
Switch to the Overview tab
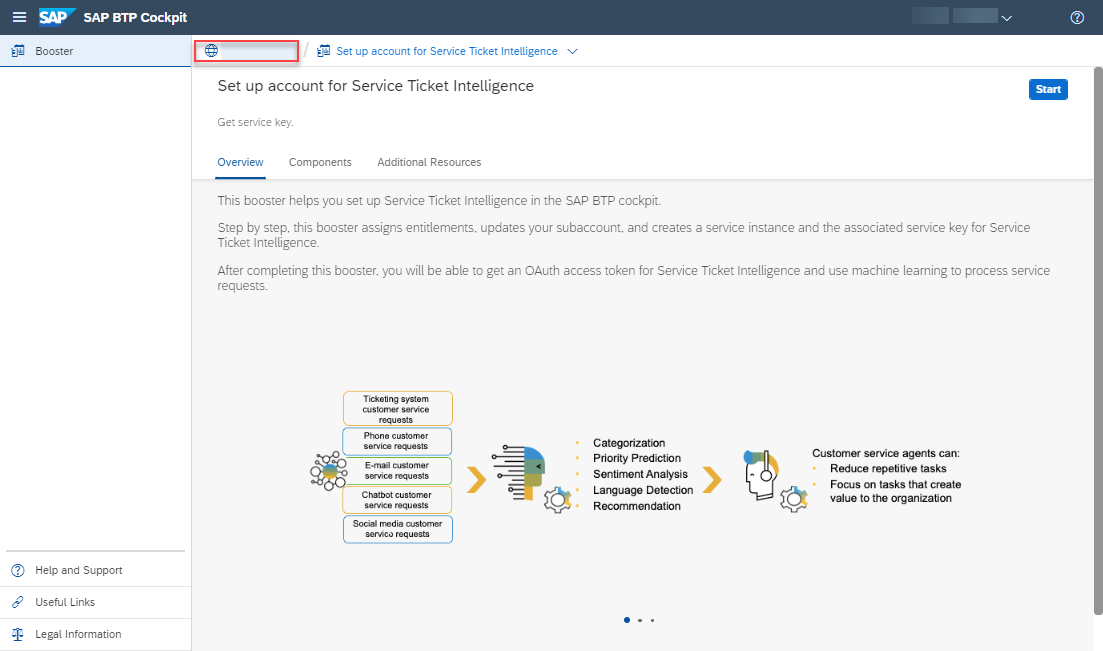pyautogui.click(x=241, y=162)
